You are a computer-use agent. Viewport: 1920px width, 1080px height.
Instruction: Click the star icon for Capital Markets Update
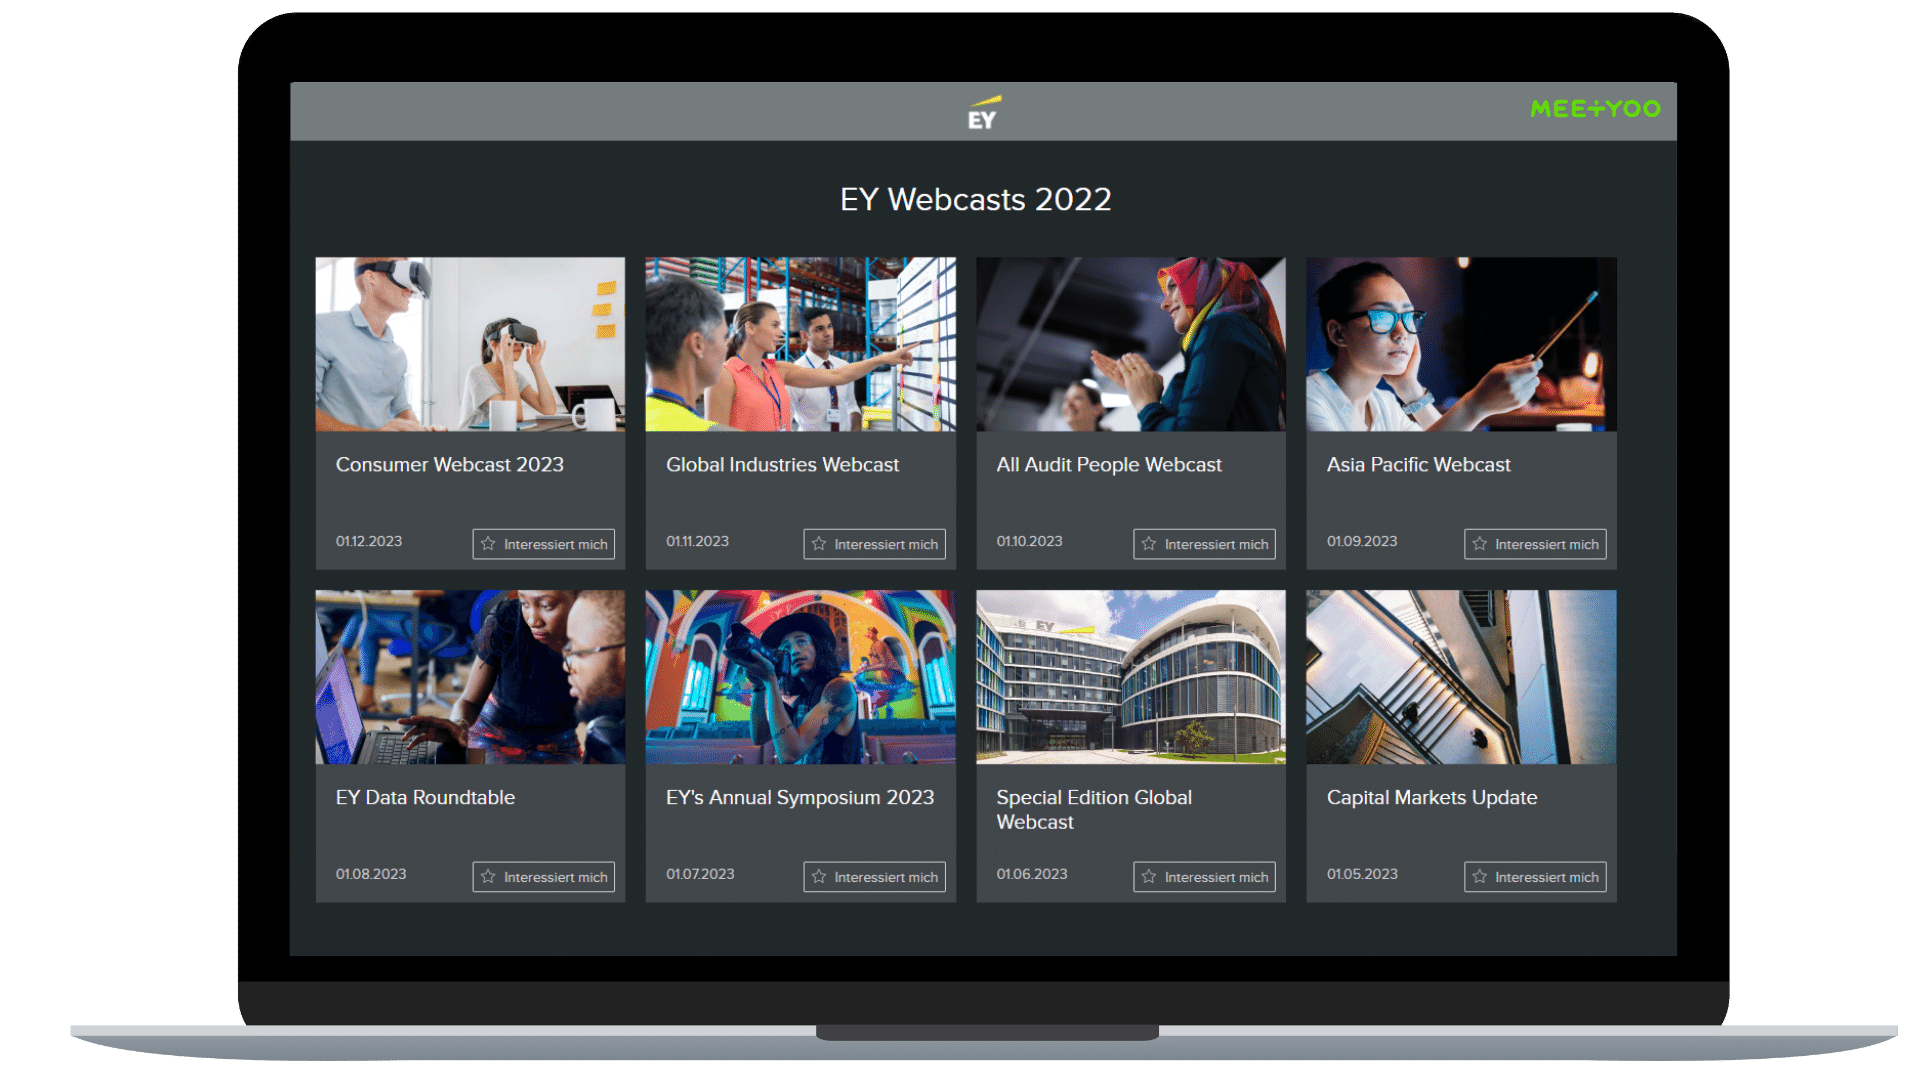(1479, 877)
